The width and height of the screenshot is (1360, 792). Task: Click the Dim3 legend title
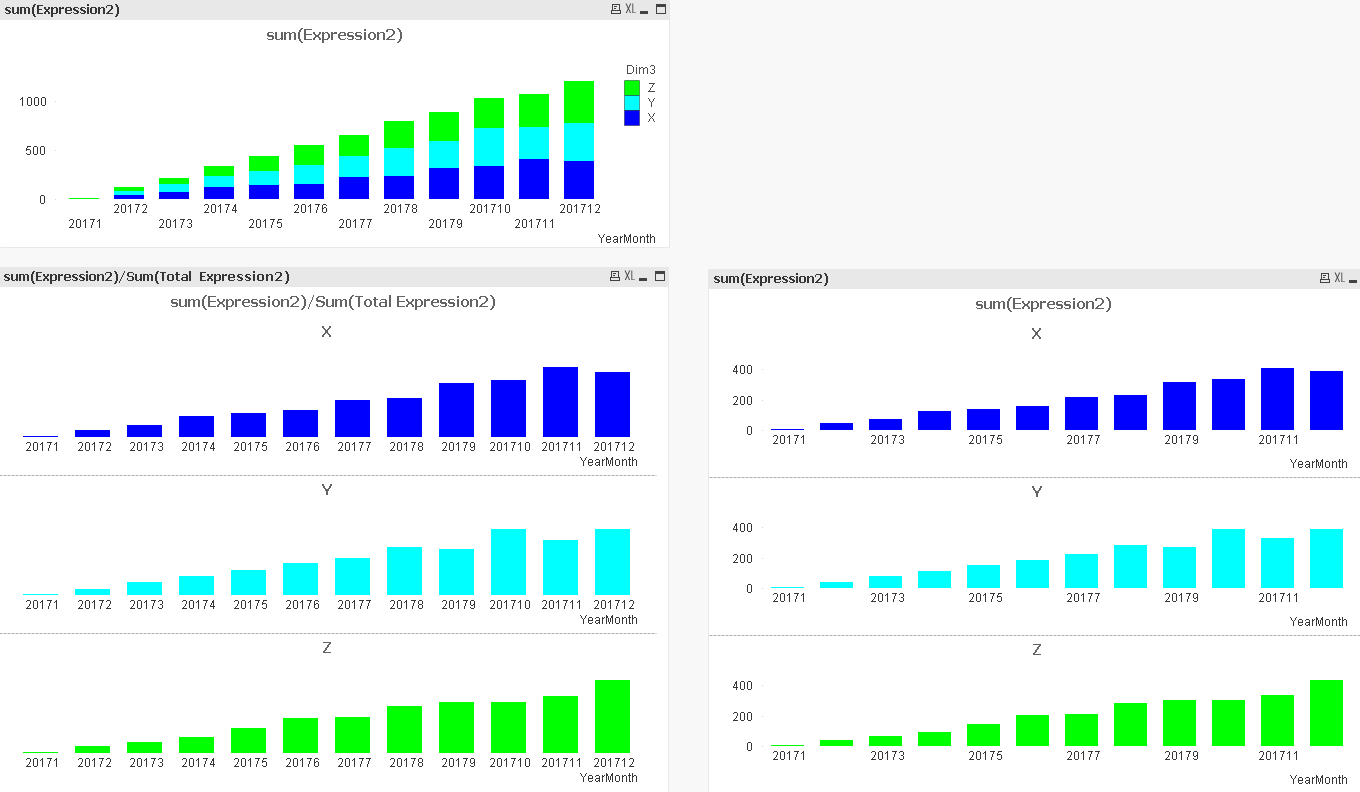coord(641,70)
